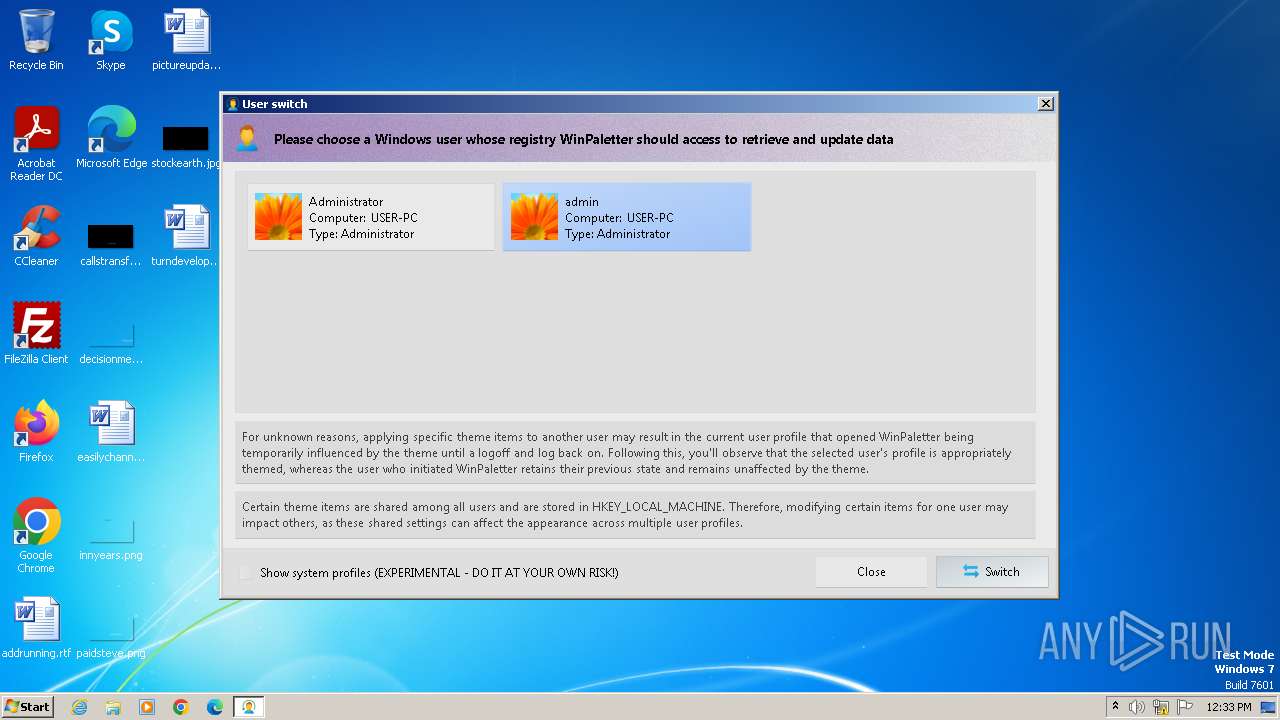Open easilychann... Word document
This screenshot has width=1280, height=720.
tap(111, 432)
